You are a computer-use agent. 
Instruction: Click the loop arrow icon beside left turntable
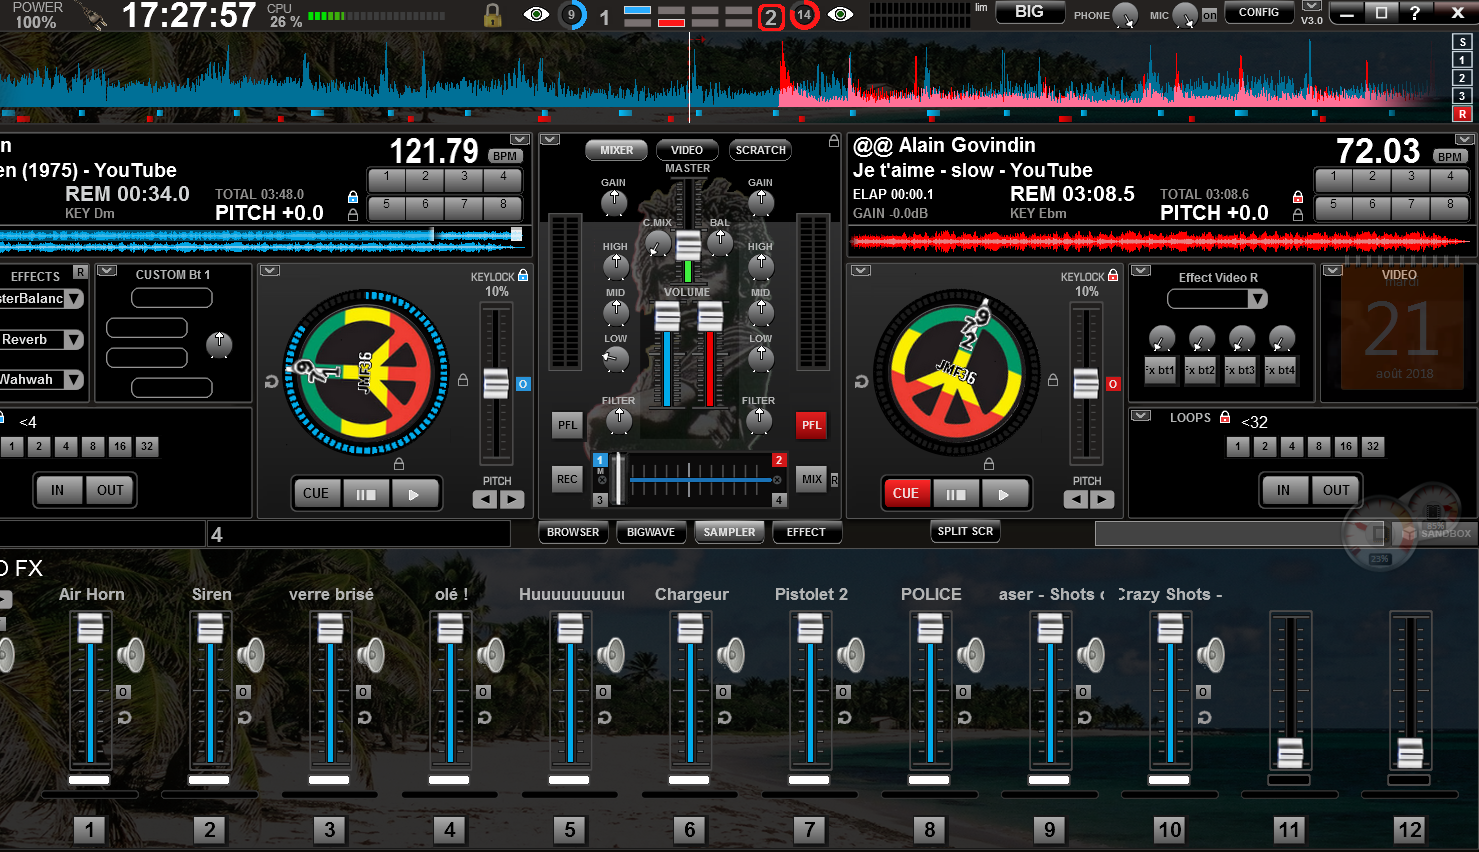tap(271, 382)
